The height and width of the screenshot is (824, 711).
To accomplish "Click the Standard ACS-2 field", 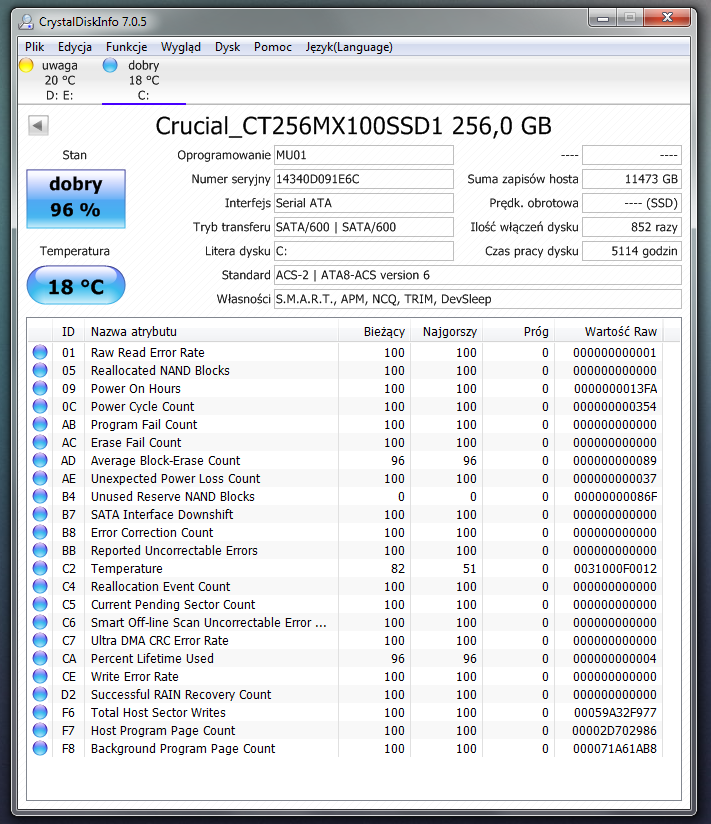I will coord(478,275).
